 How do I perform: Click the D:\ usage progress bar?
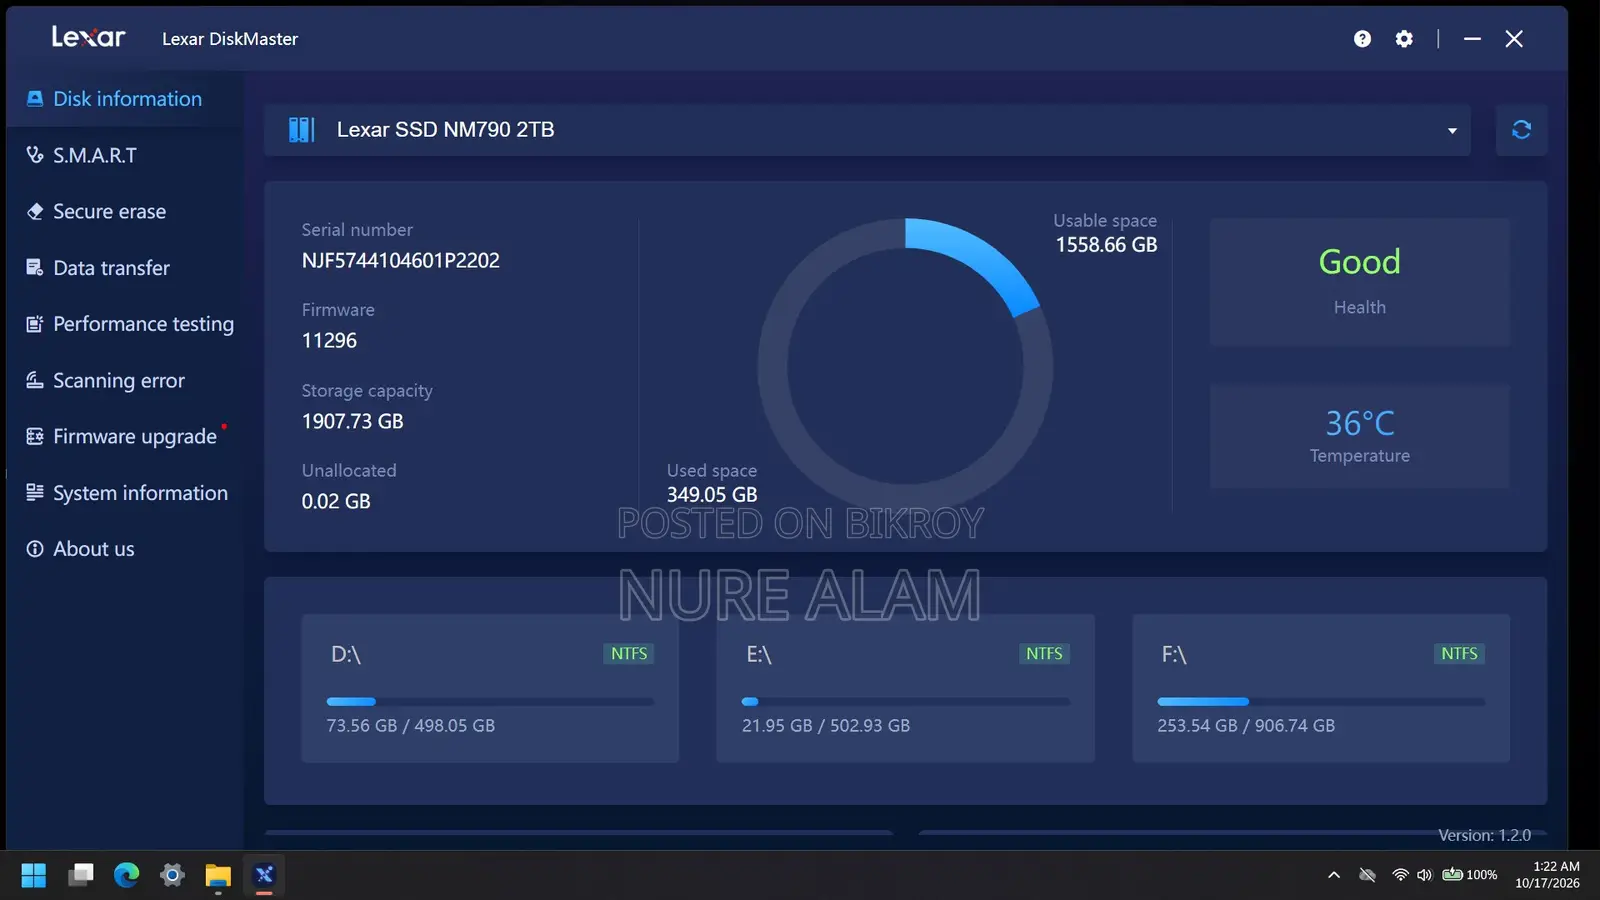coord(490,702)
